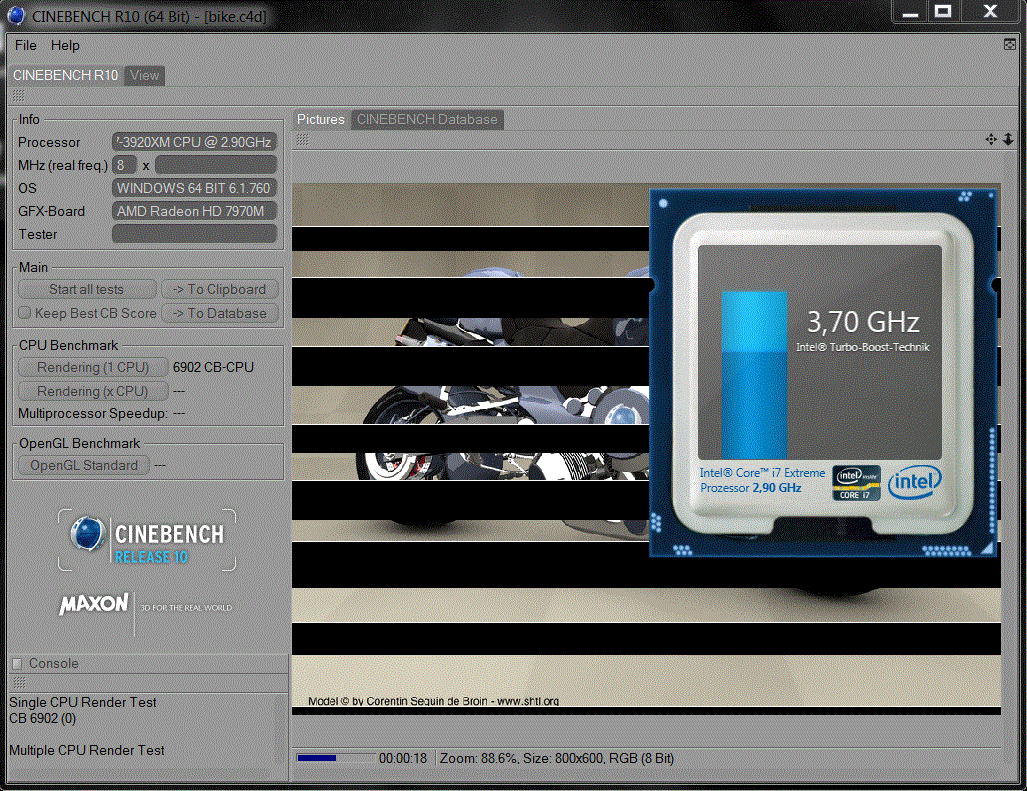Screen dimensions: 1027x791
Task: Click the blue Turbo Boost frequency bar
Action: coord(754,375)
